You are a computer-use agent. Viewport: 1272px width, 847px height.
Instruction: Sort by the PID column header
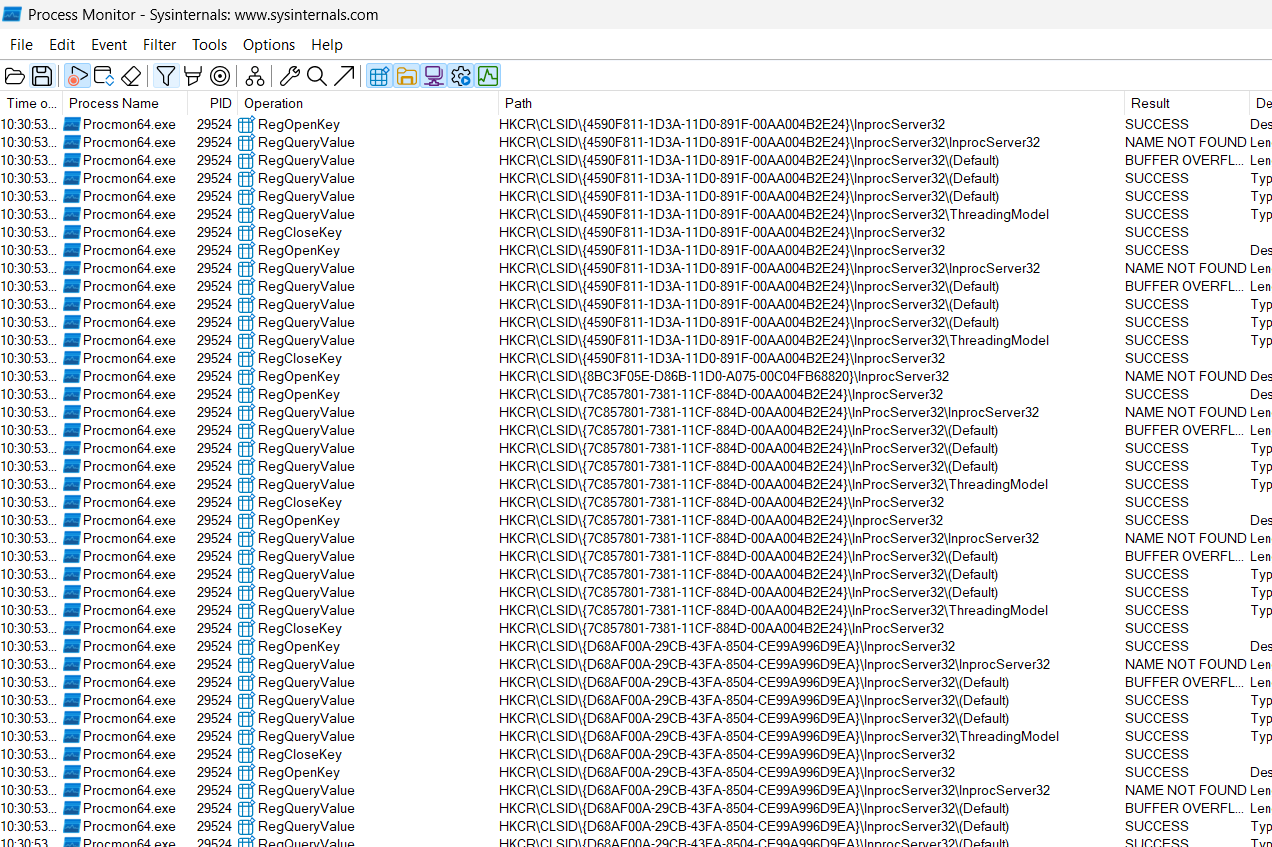[x=212, y=103]
